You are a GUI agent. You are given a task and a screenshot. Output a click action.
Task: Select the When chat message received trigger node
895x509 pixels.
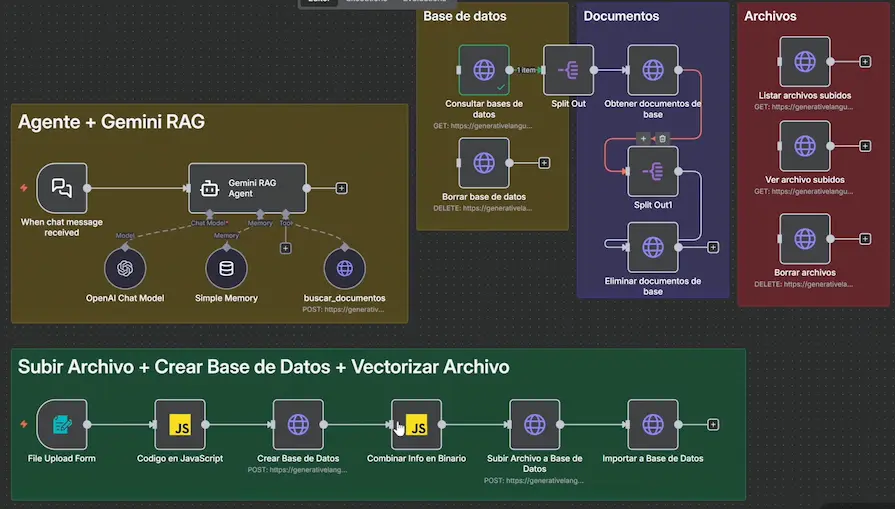coord(62,188)
